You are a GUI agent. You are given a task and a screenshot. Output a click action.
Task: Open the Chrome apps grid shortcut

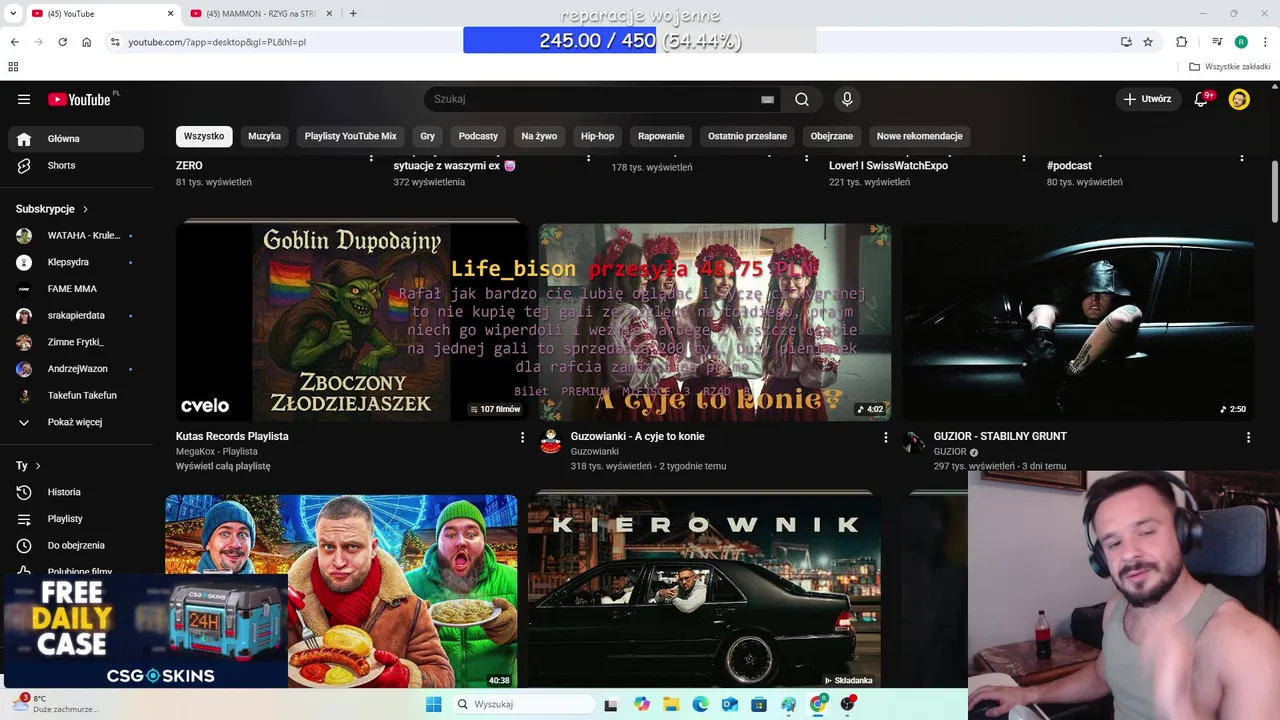13,67
